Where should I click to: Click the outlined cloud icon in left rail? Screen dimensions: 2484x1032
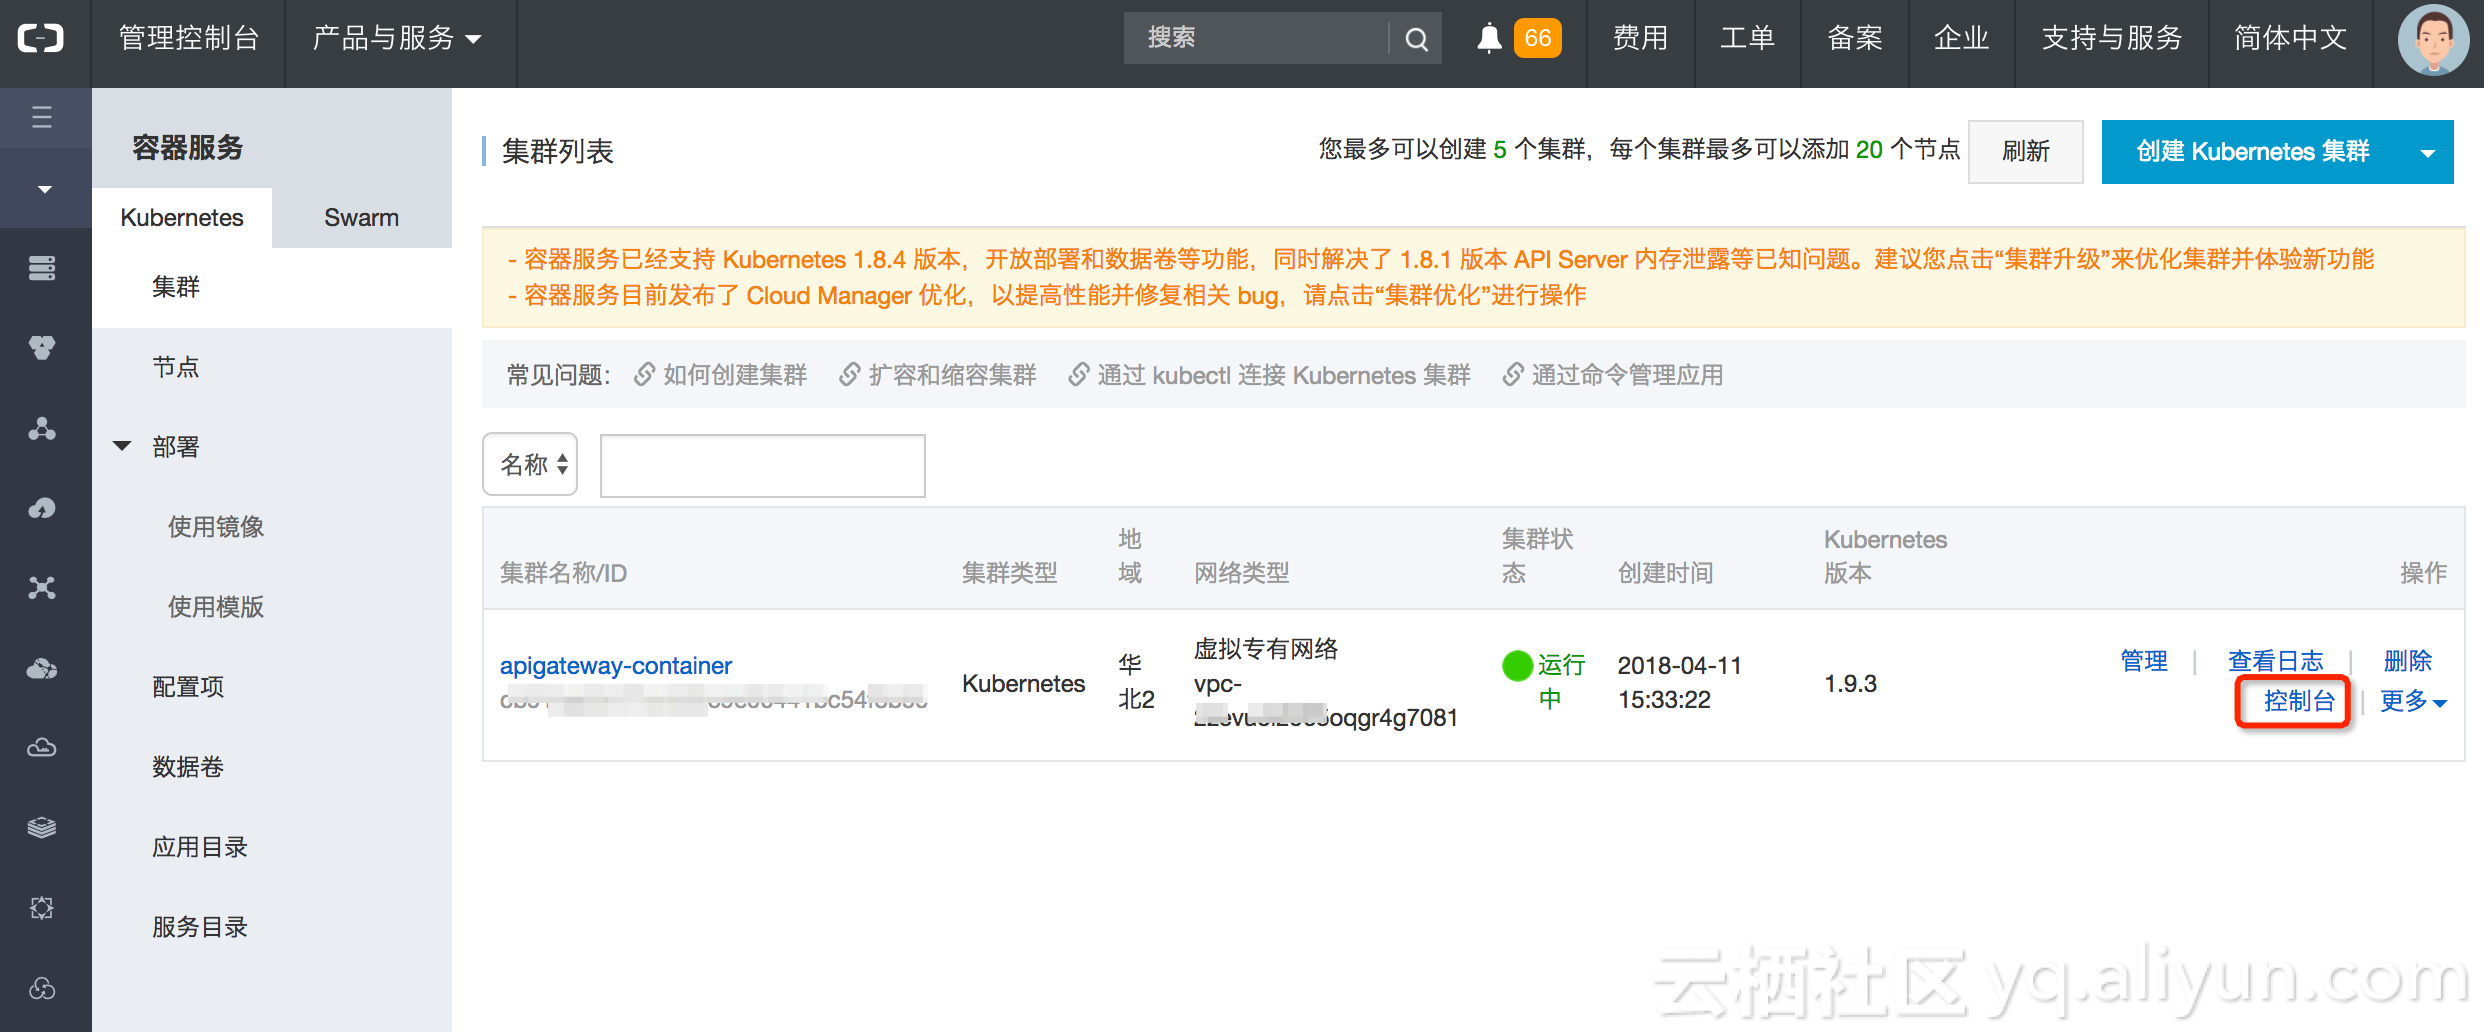pos(42,748)
